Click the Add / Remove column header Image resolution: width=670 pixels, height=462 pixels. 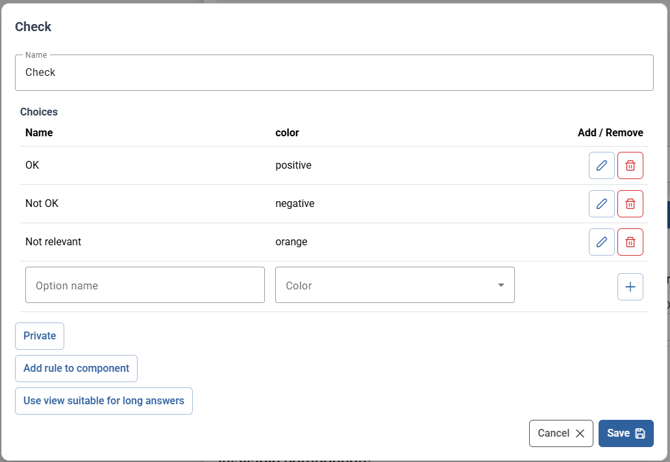(x=610, y=133)
